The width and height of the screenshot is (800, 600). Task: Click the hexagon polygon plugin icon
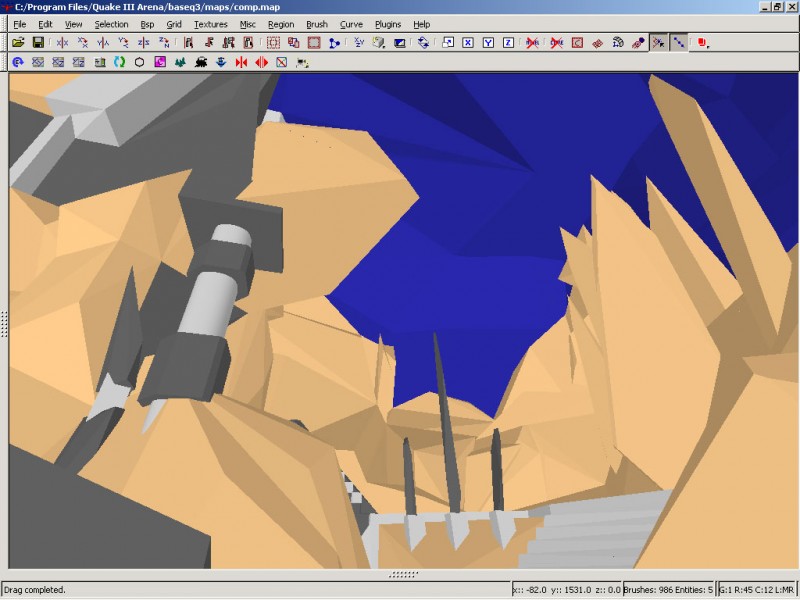point(139,62)
